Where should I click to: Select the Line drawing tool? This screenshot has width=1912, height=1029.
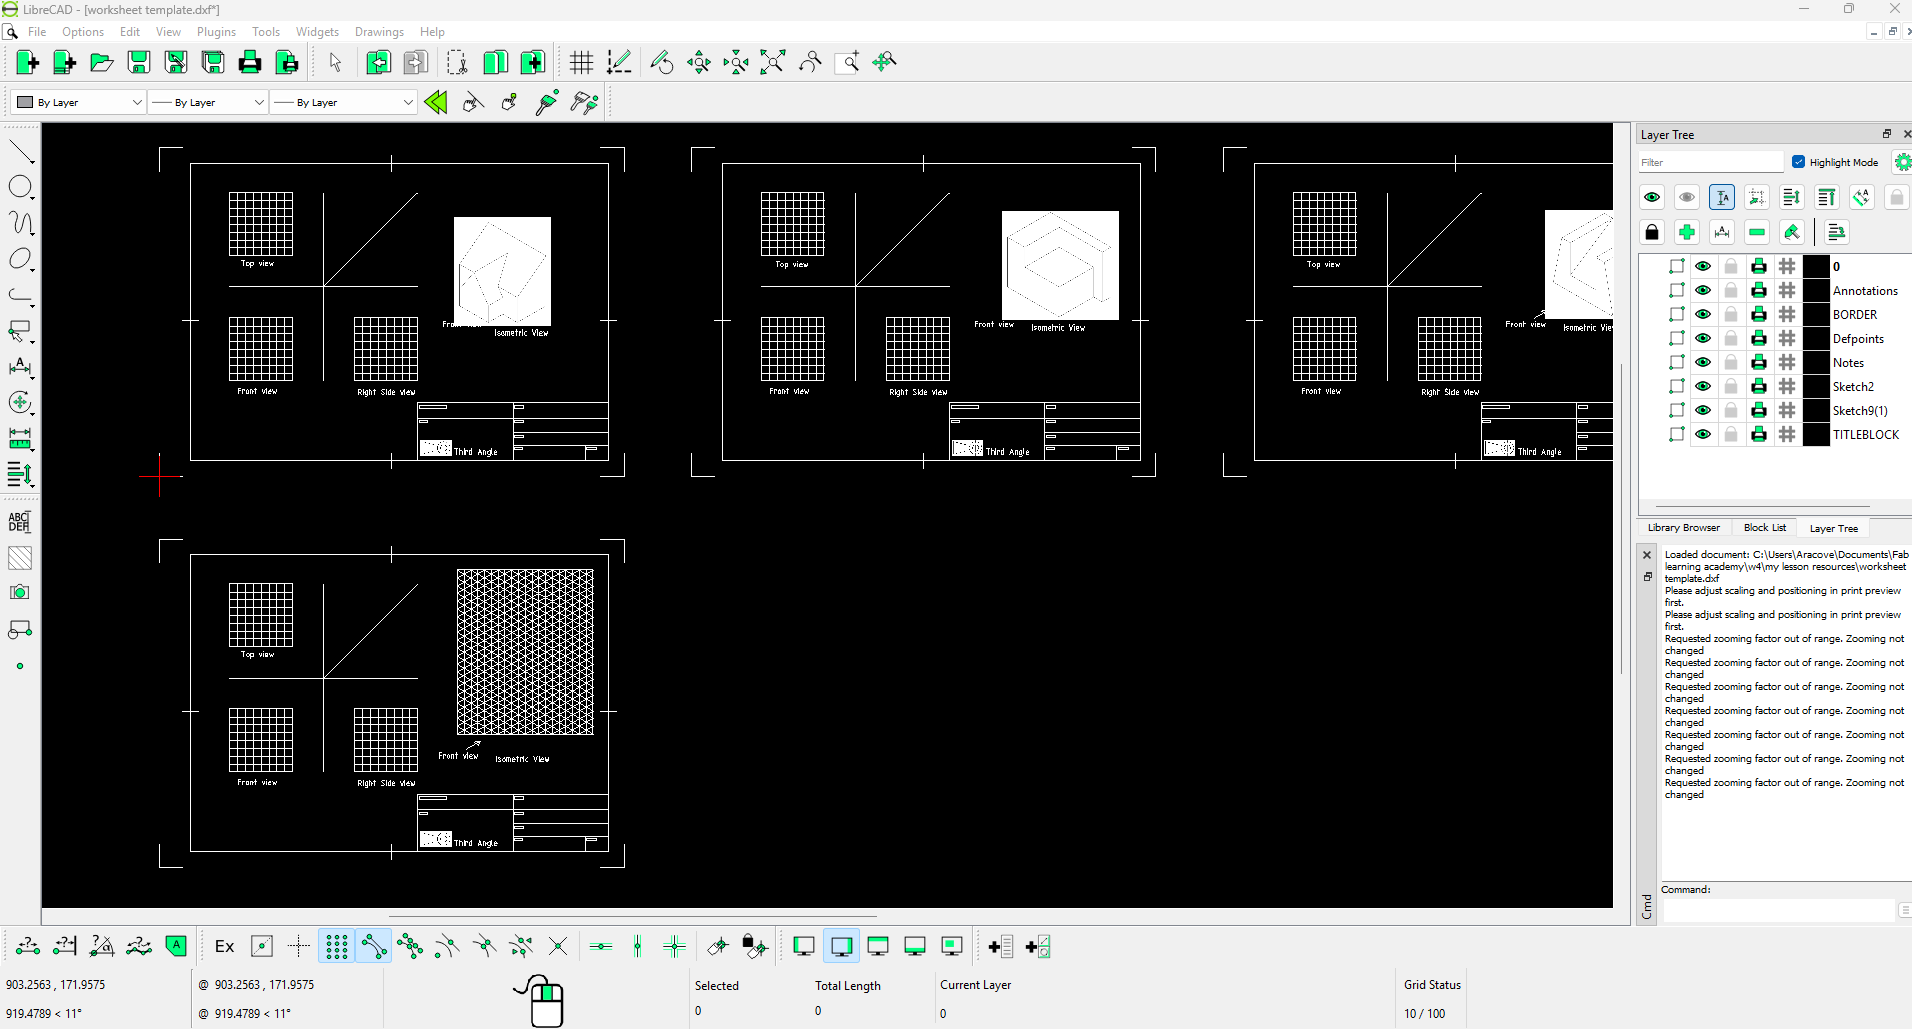[21, 152]
